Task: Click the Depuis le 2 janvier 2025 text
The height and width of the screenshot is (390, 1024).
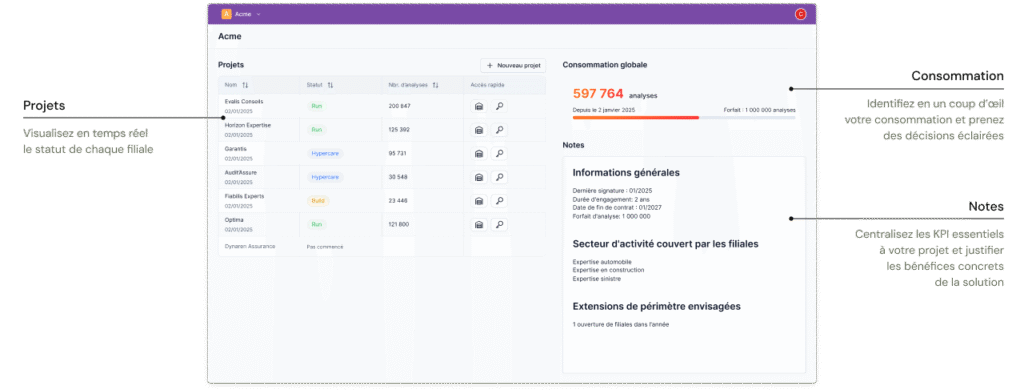Action: point(604,110)
